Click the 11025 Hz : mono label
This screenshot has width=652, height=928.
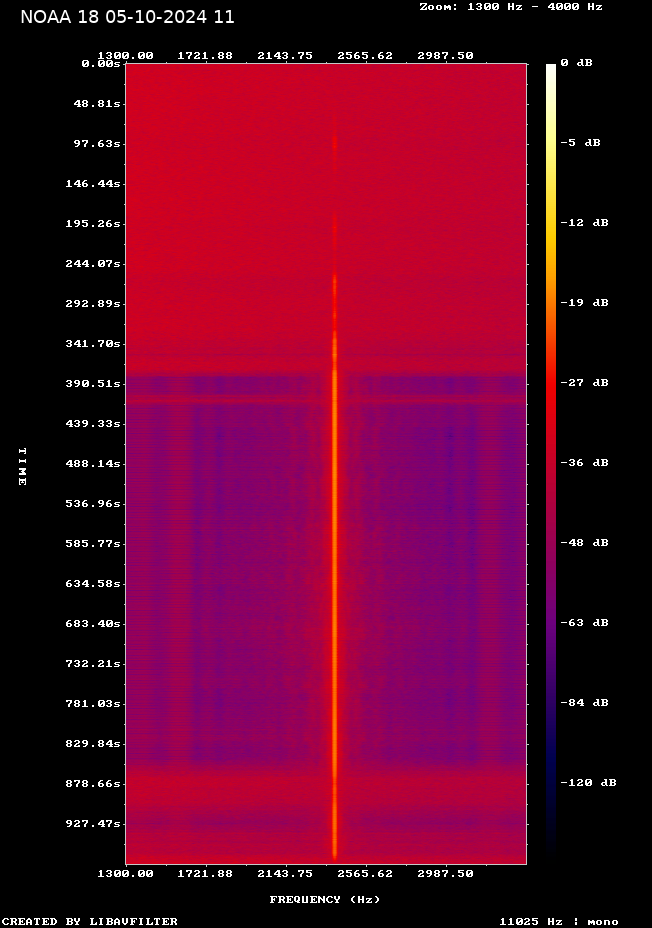tap(559, 921)
